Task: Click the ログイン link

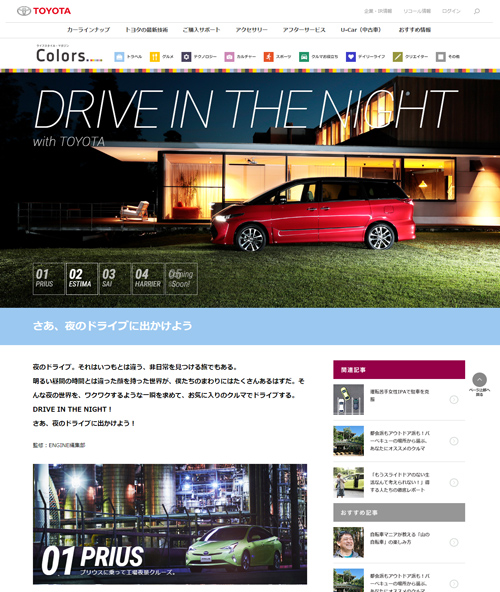Action: pyautogui.click(x=451, y=11)
